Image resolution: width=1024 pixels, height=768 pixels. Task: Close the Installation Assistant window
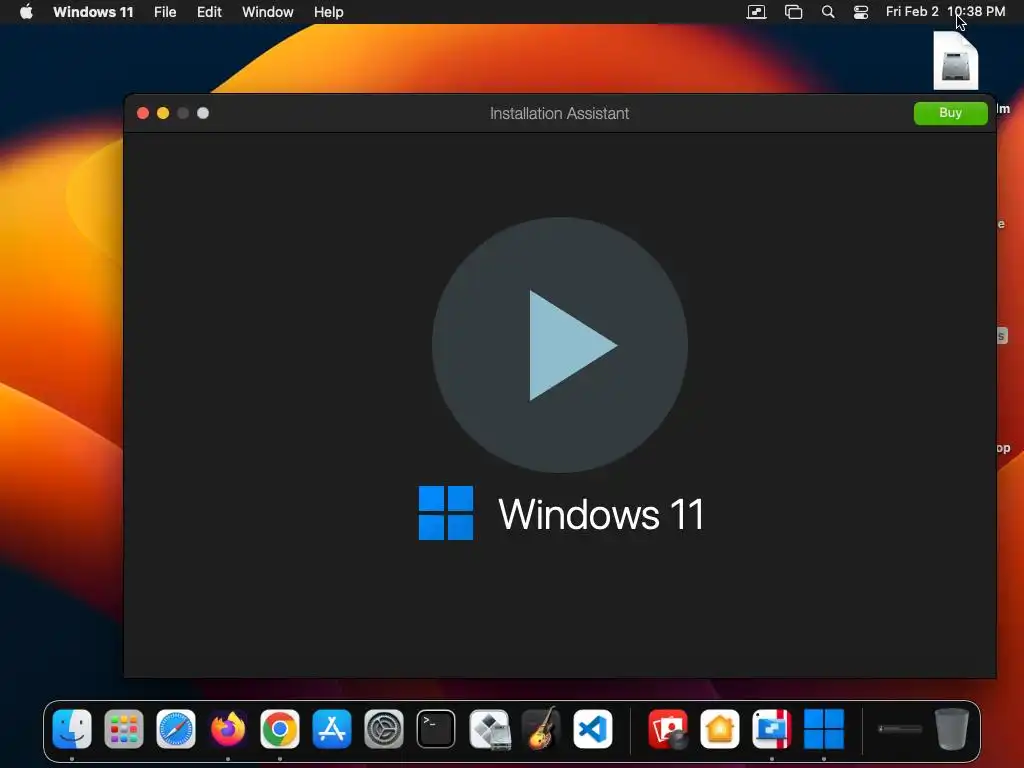pos(142,113)
